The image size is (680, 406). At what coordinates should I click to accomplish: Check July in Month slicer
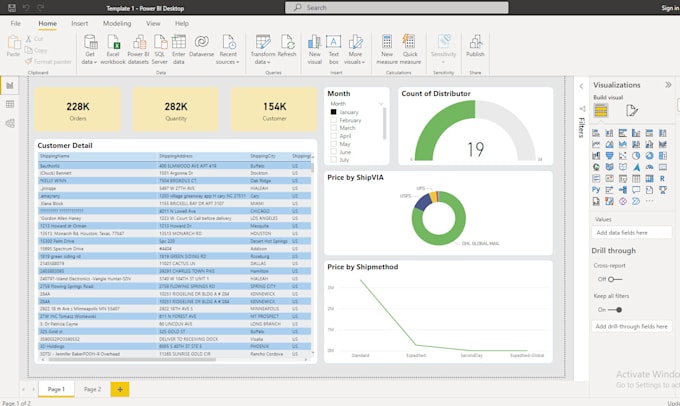tap(333, 160)
